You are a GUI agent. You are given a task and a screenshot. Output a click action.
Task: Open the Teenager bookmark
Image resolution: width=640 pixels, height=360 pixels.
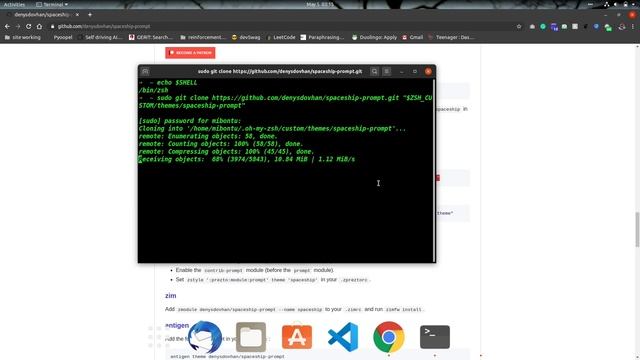click(451, 37)
